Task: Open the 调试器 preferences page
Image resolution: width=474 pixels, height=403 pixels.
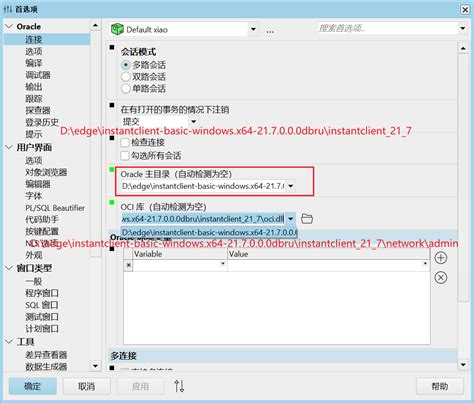Action: click(x=38, y=75)
